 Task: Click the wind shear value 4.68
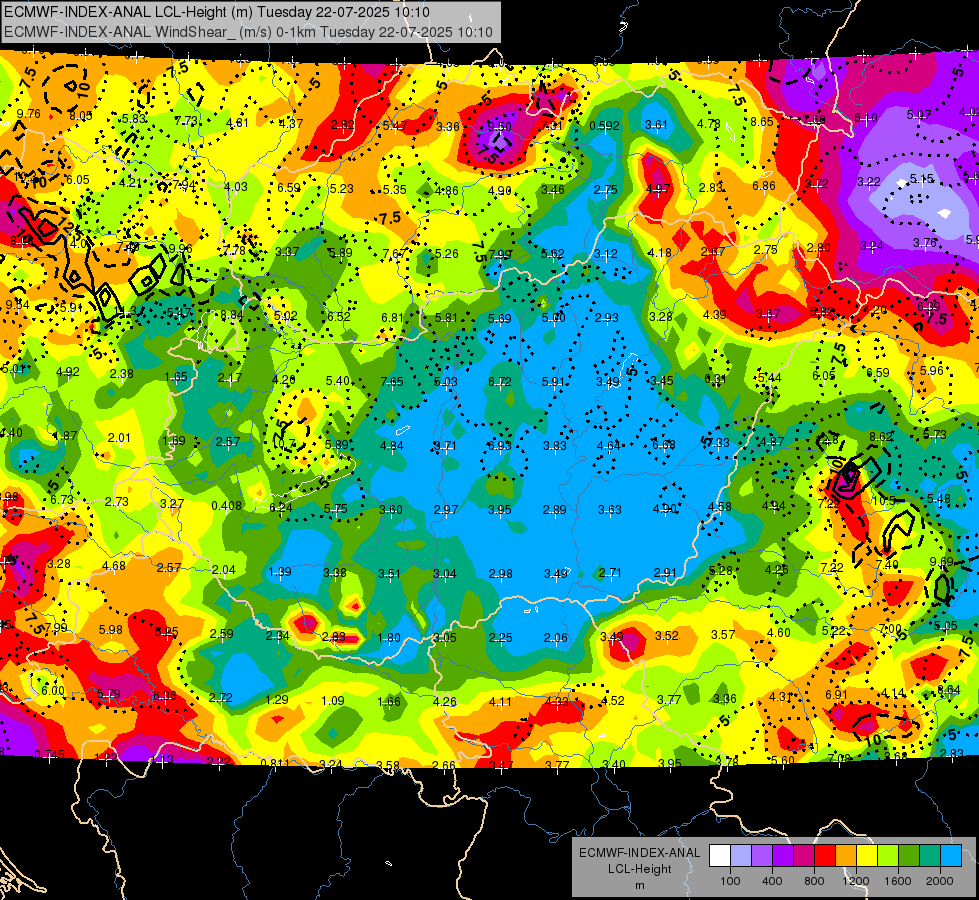114,566
